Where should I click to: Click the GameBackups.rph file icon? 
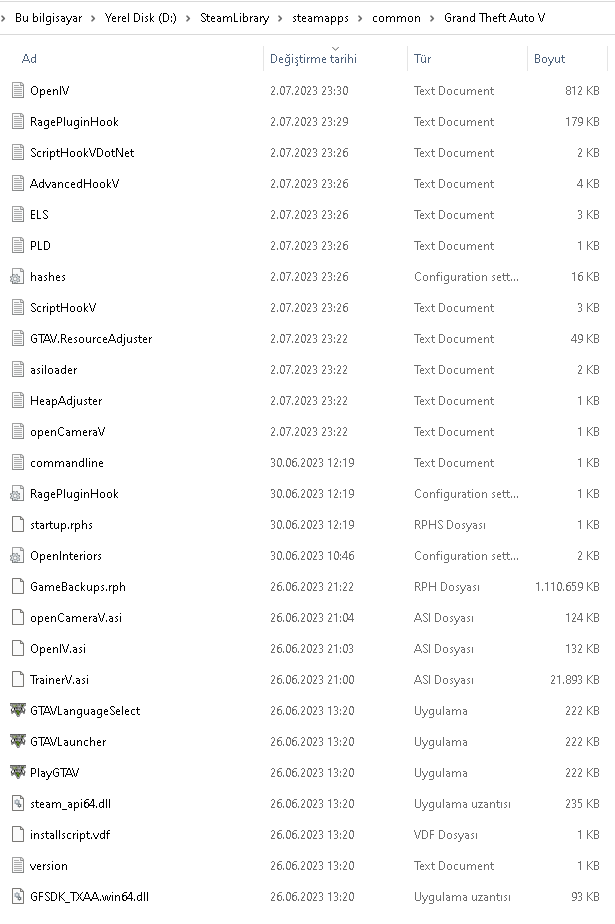16,587
